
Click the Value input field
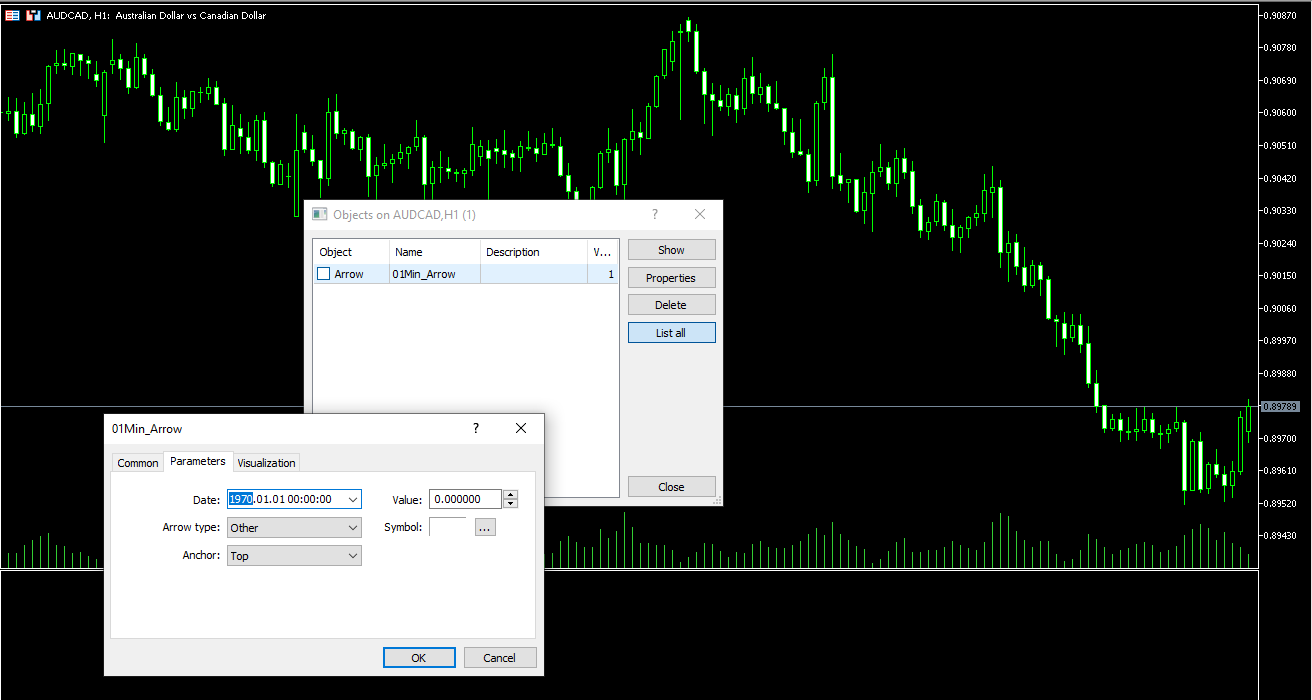coord(466,499)
